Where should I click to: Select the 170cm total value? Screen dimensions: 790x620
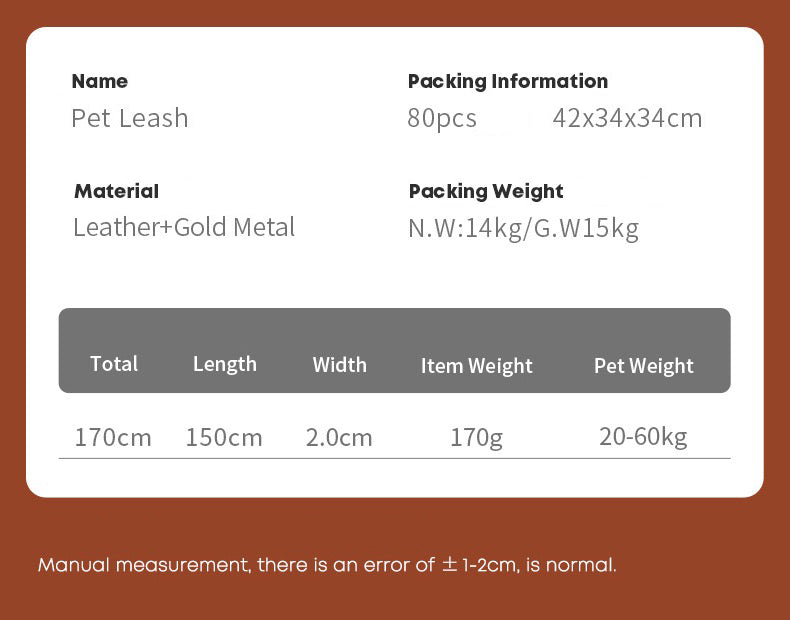pos(113,437)
